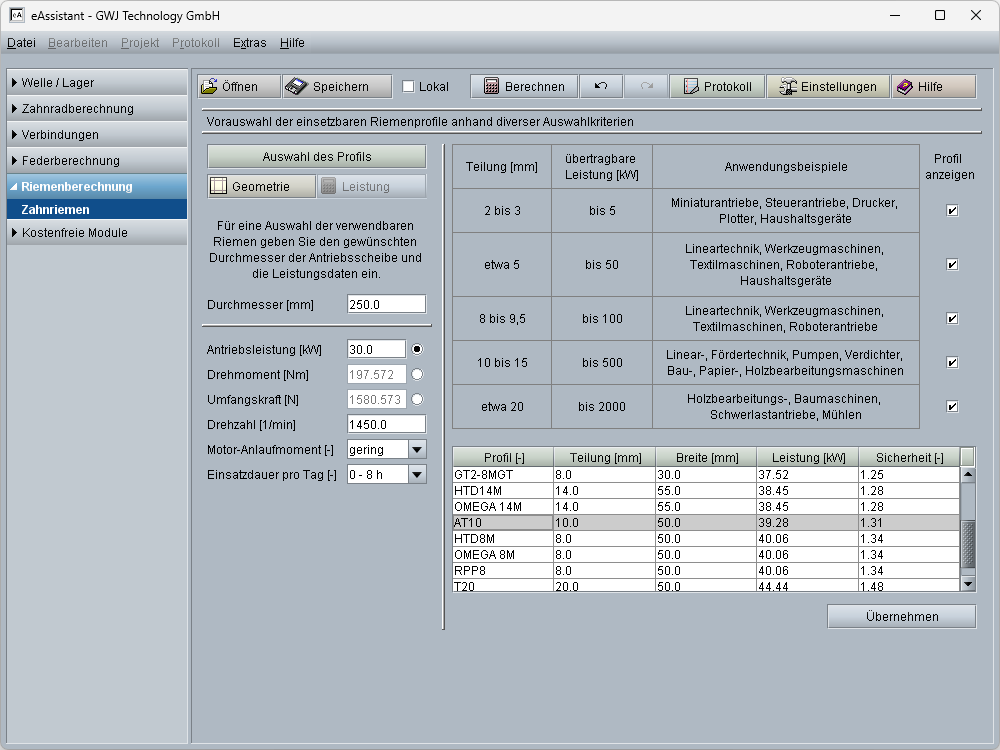Open the Motor-Anlaufmoment dropdown
This screenshot has width=1000, height=750.
pyautogui.click(x=417, y=449)
